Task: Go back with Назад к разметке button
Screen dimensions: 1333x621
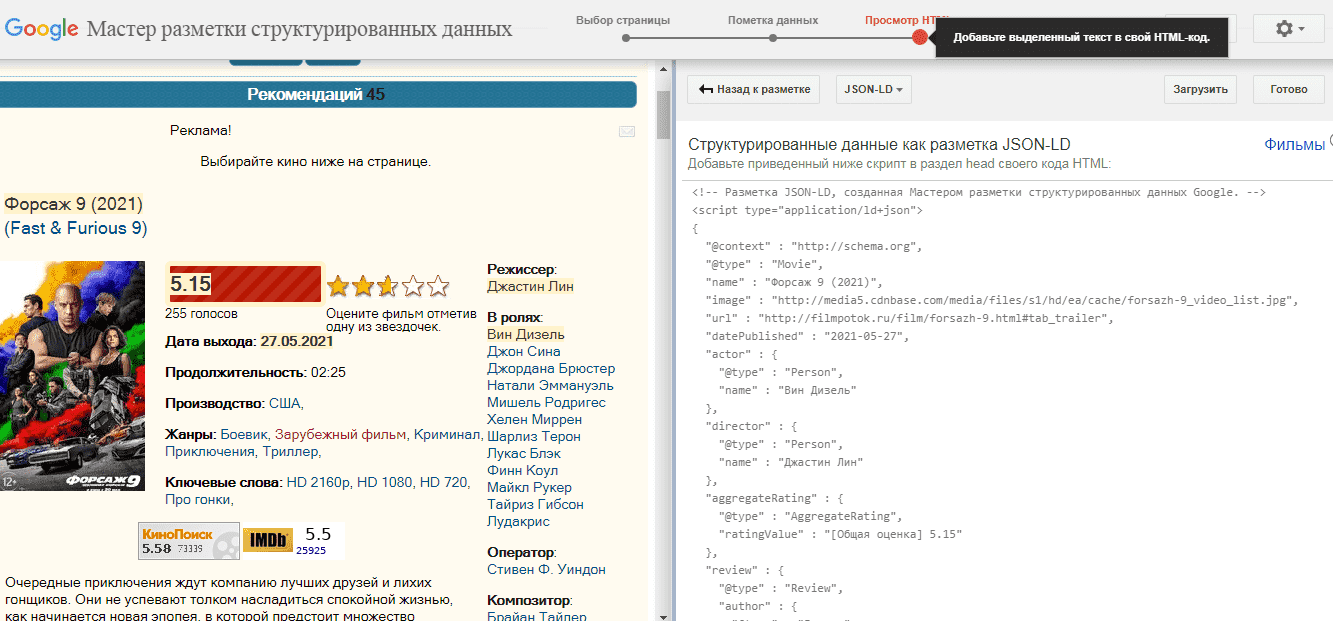Action: click(x=755, y=89)
